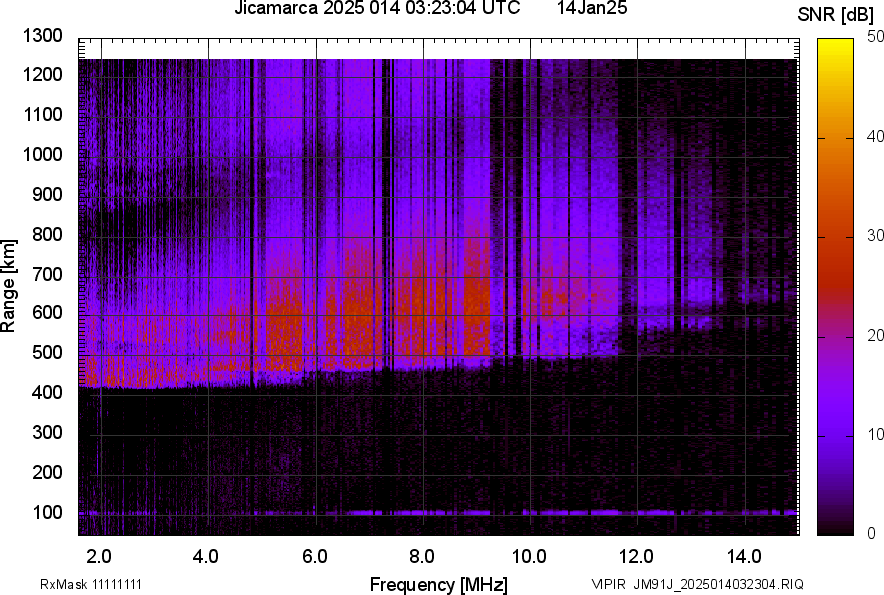Screen dimensions: 884x595
Task: Click the range tick label '800'
Action: click(x=47, y=234)
